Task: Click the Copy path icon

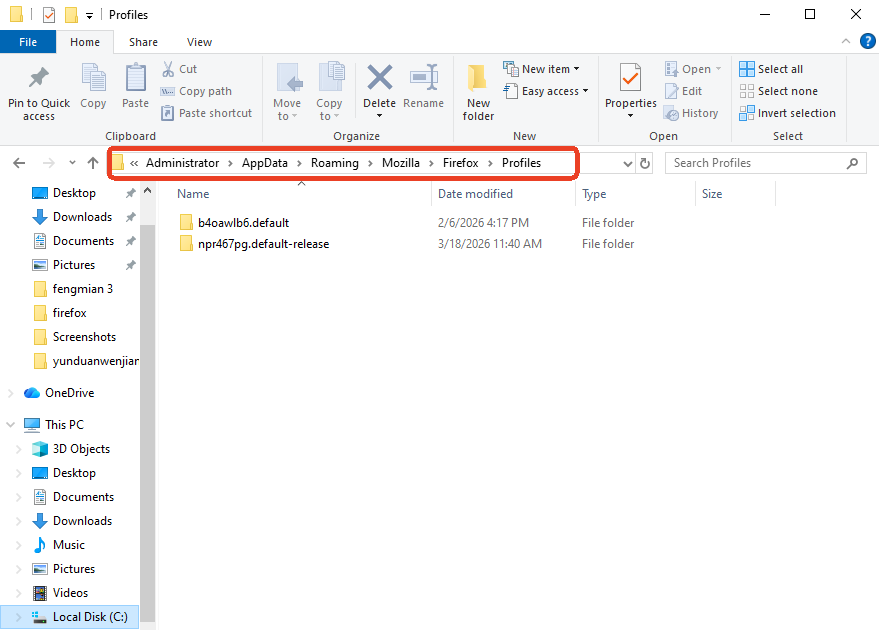Action: click(x=196, y=90)
